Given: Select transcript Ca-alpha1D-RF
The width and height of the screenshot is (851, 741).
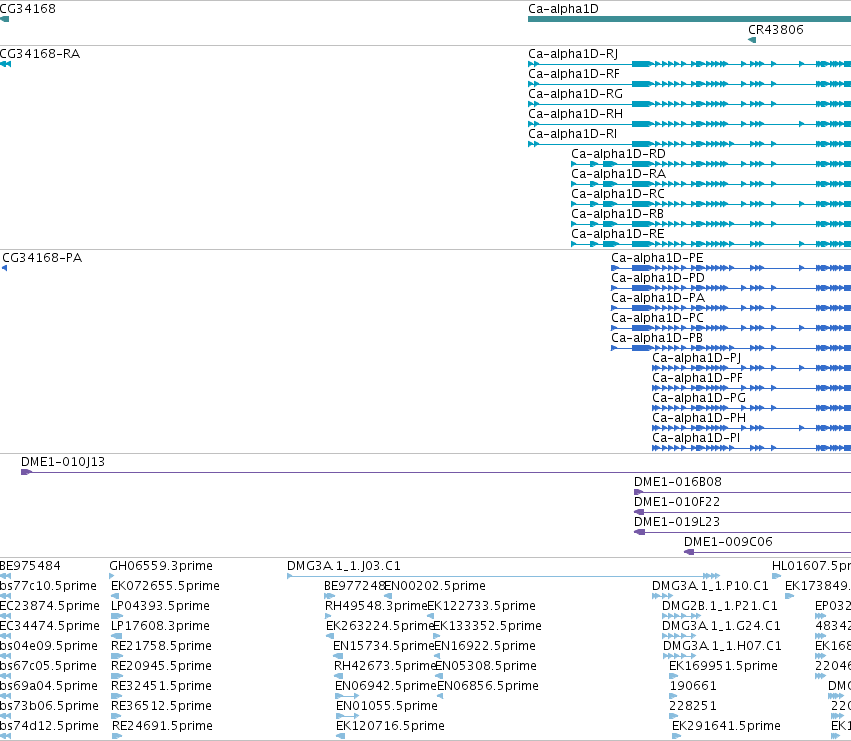Looking at the screenshot, I should [689, 84].
